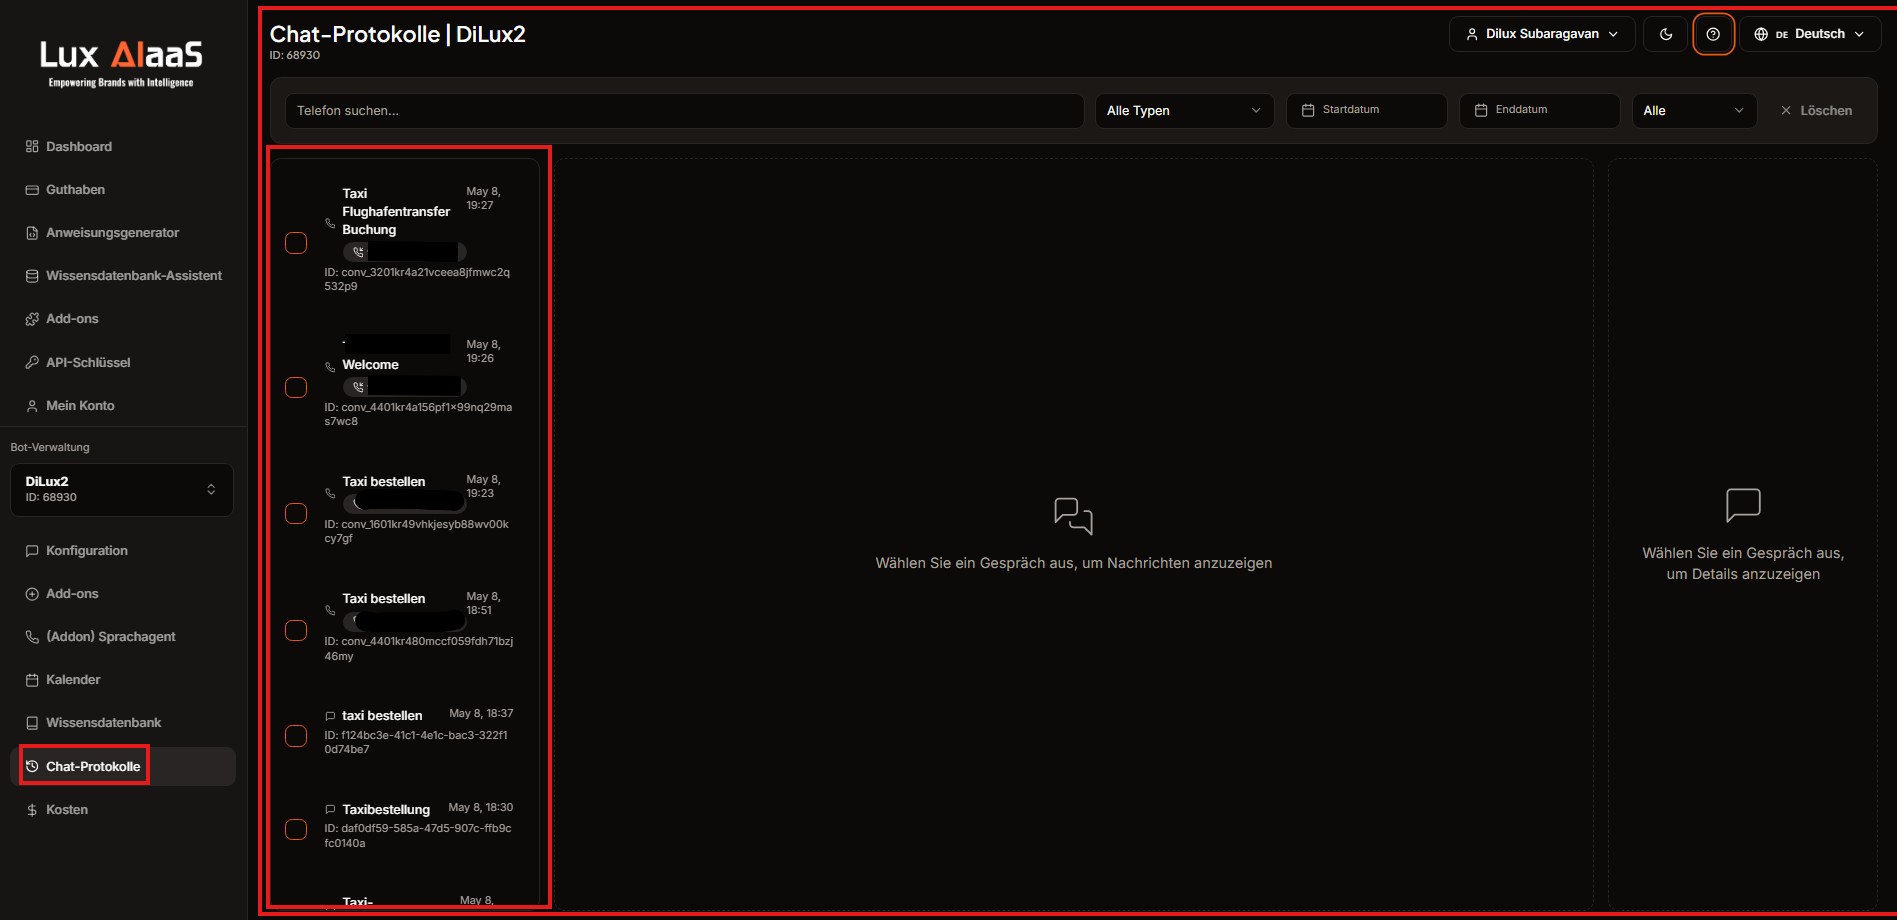Click redacted phone number badge under Welcome
1897x920 pixels.
(404, 387)
